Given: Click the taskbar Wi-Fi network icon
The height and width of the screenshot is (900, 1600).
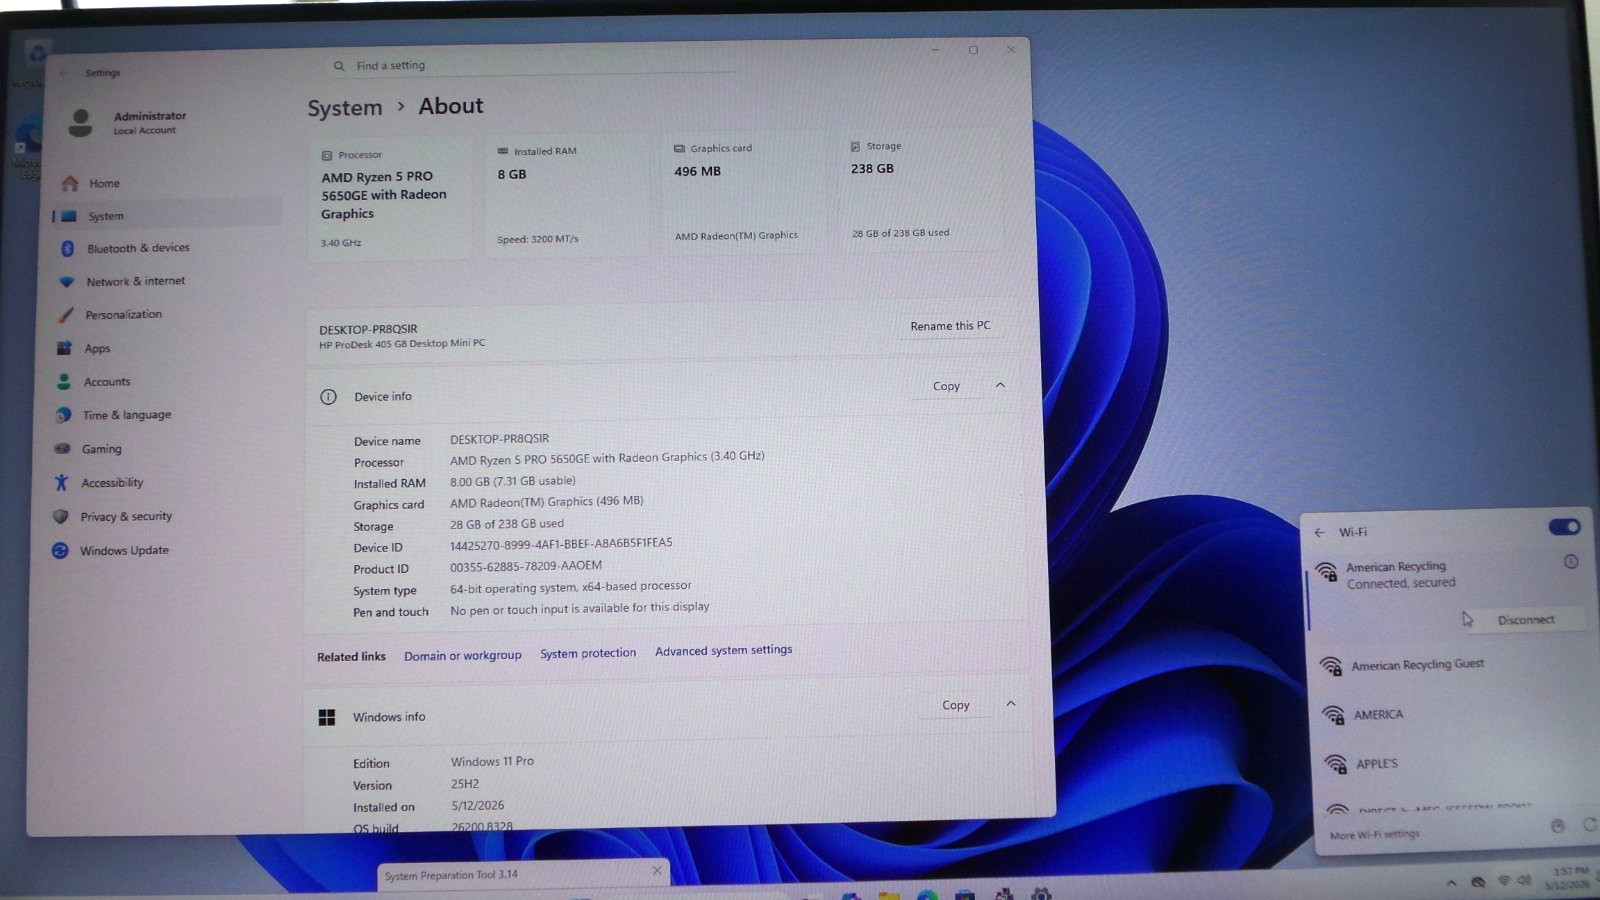Looking at the screenshot, I should pyautogui.click(x=1504, y=881).
